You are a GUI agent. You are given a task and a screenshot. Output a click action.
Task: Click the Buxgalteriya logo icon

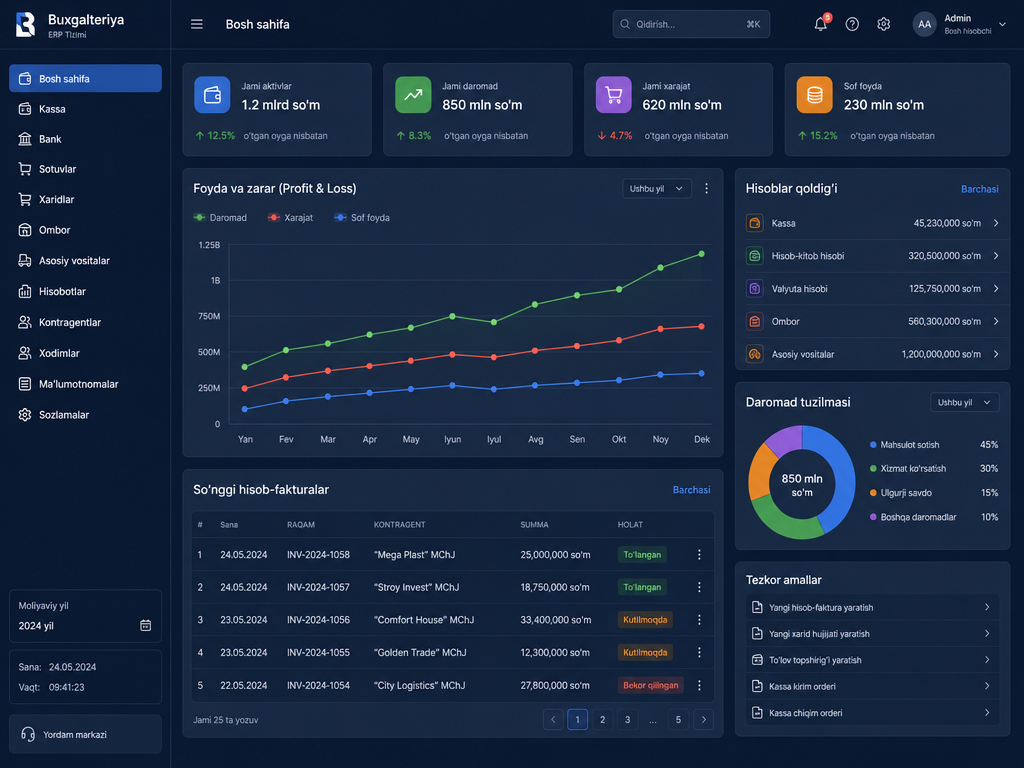[x=25, y=25]
